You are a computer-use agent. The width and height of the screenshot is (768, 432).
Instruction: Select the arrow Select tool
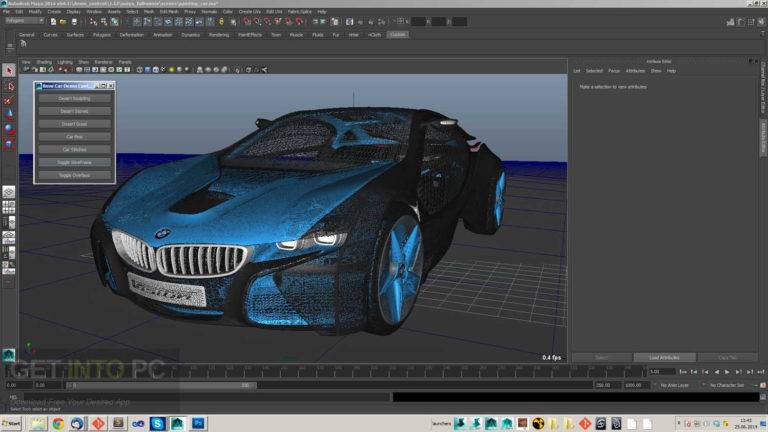(9, 71)
